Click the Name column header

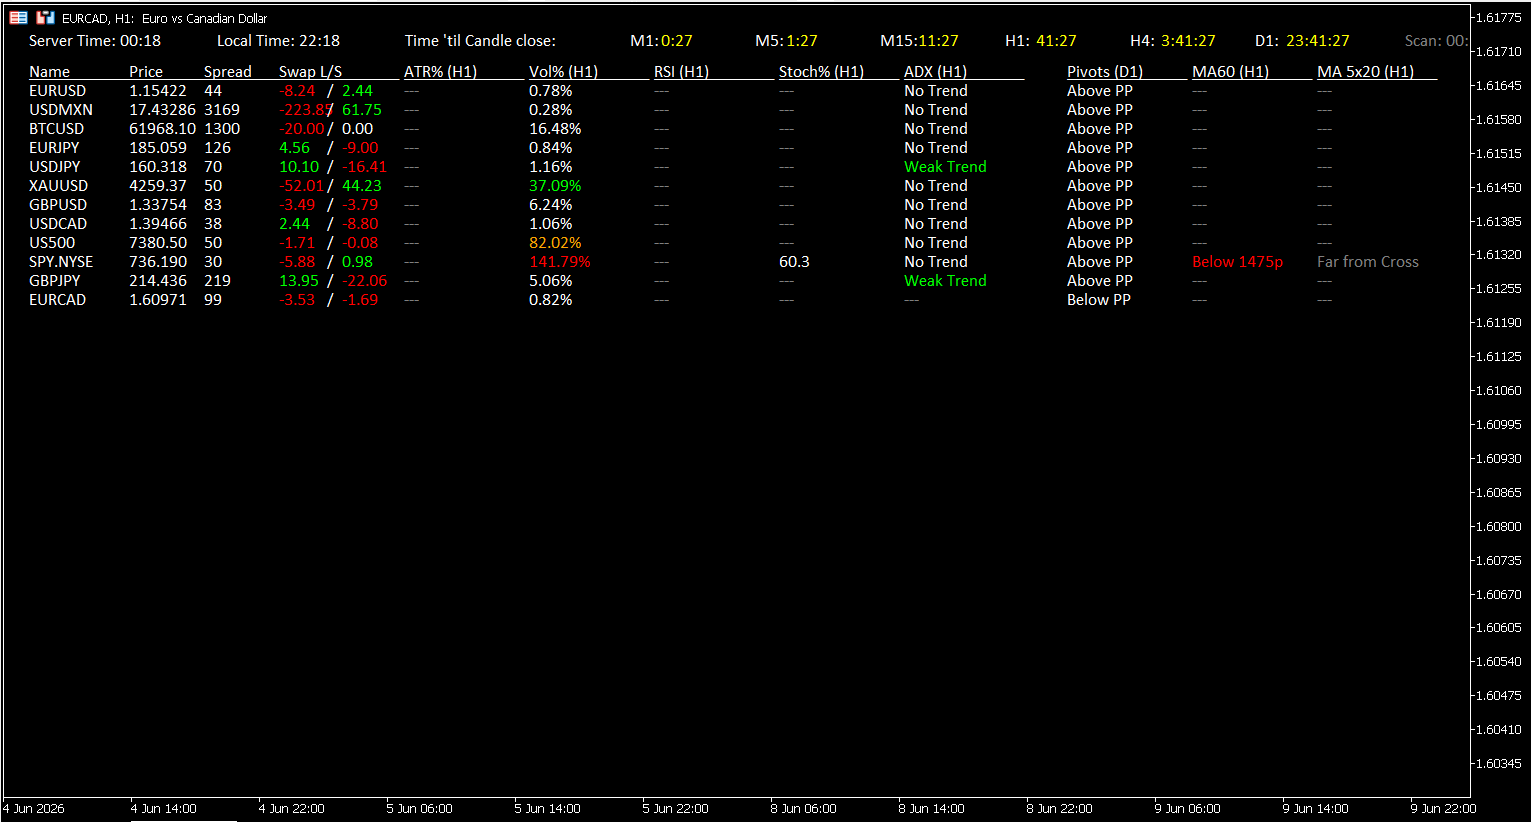pos(49,71)
